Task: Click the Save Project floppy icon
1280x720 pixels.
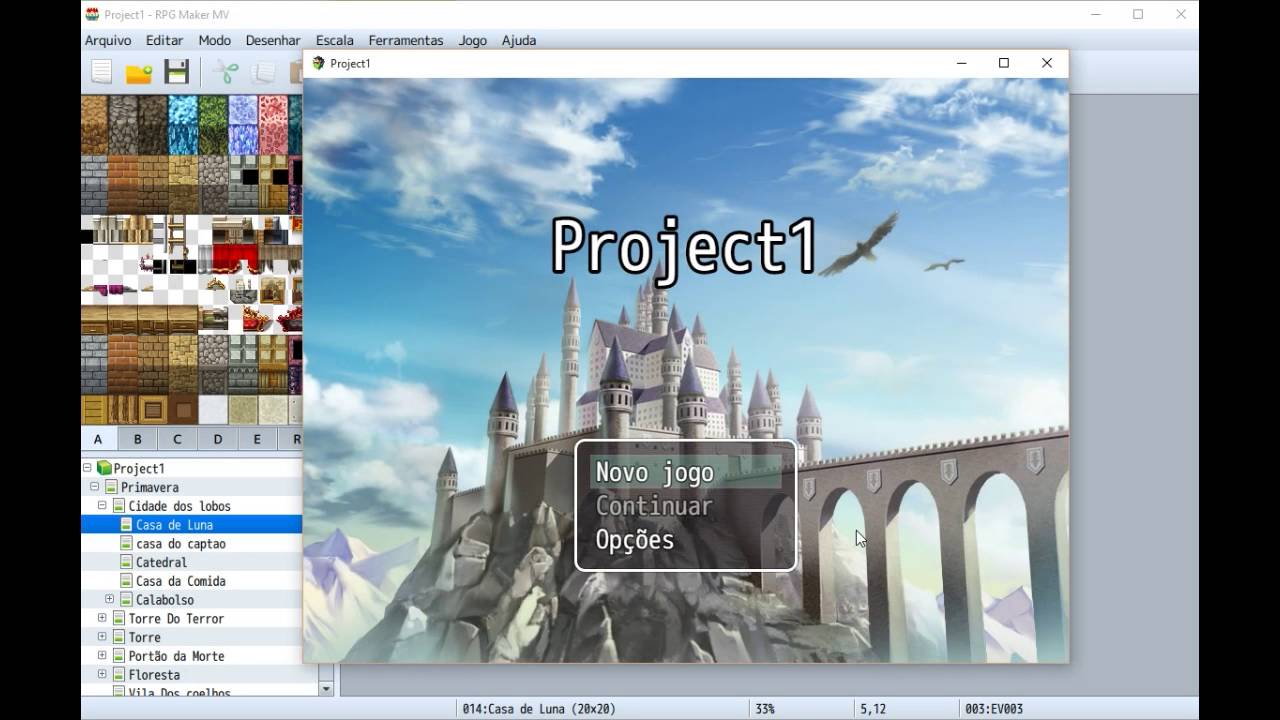Action: click(x=177, y=72)
